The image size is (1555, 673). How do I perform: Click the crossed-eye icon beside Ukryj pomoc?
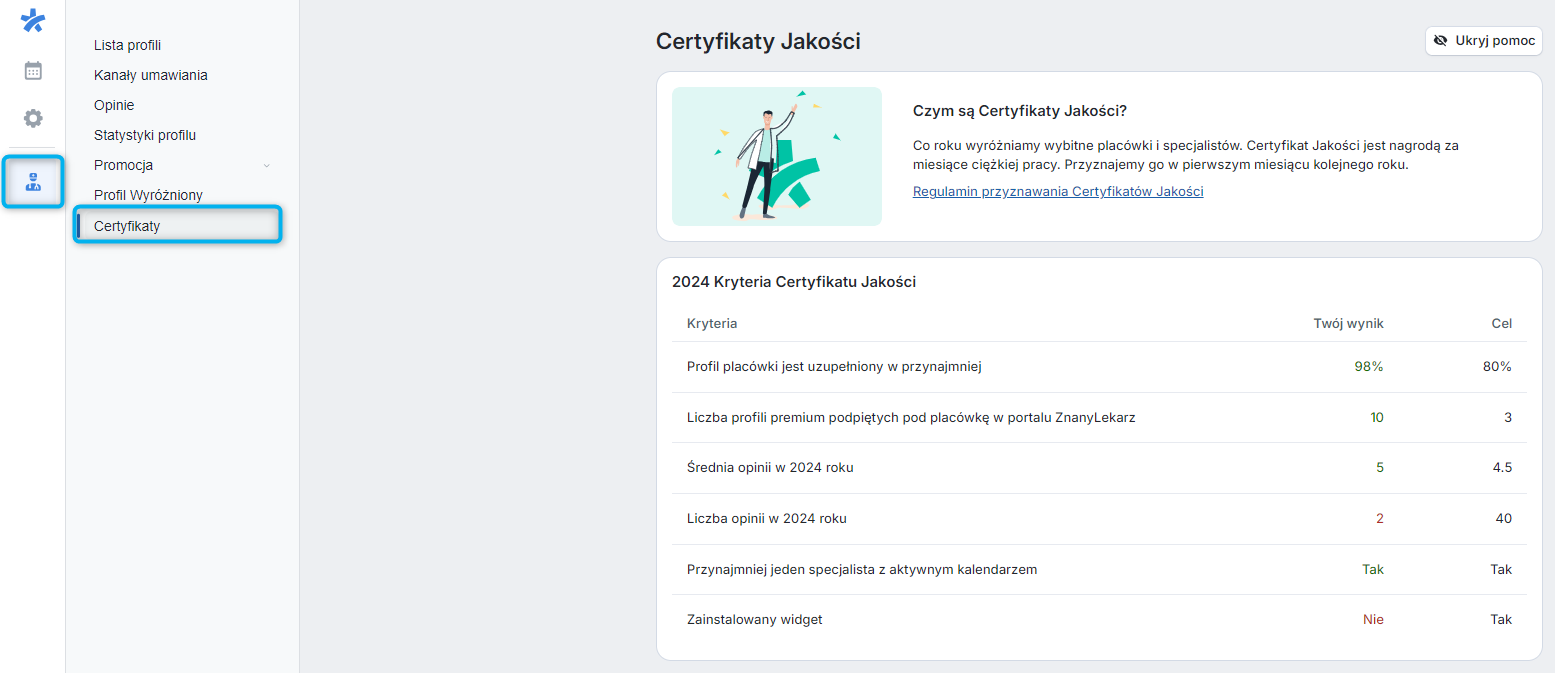1441,41
